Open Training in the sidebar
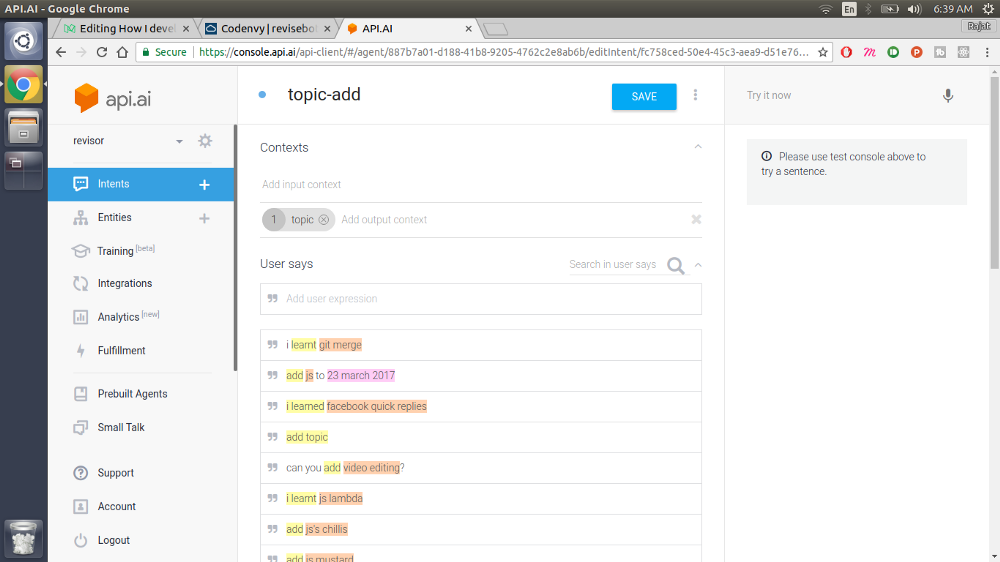The image size is (1000, 562). 115,251
